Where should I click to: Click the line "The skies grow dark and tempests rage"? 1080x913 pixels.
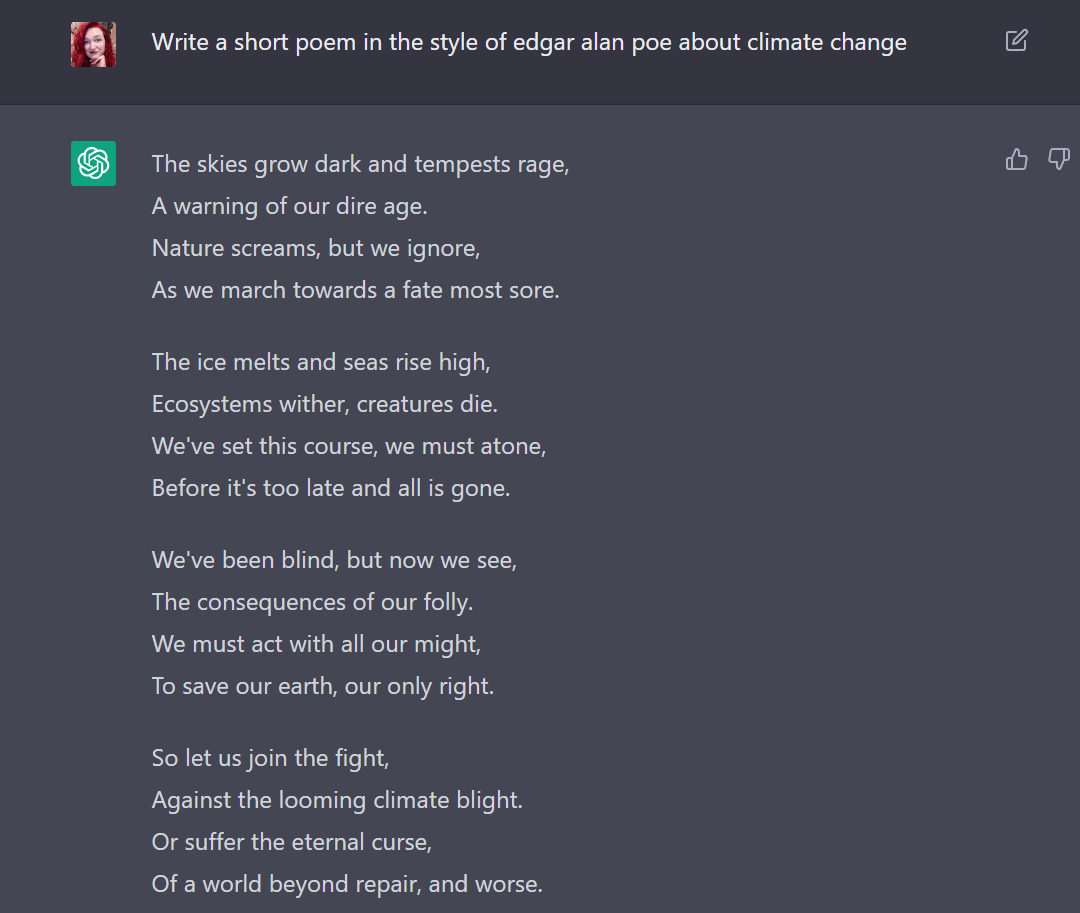360,164
